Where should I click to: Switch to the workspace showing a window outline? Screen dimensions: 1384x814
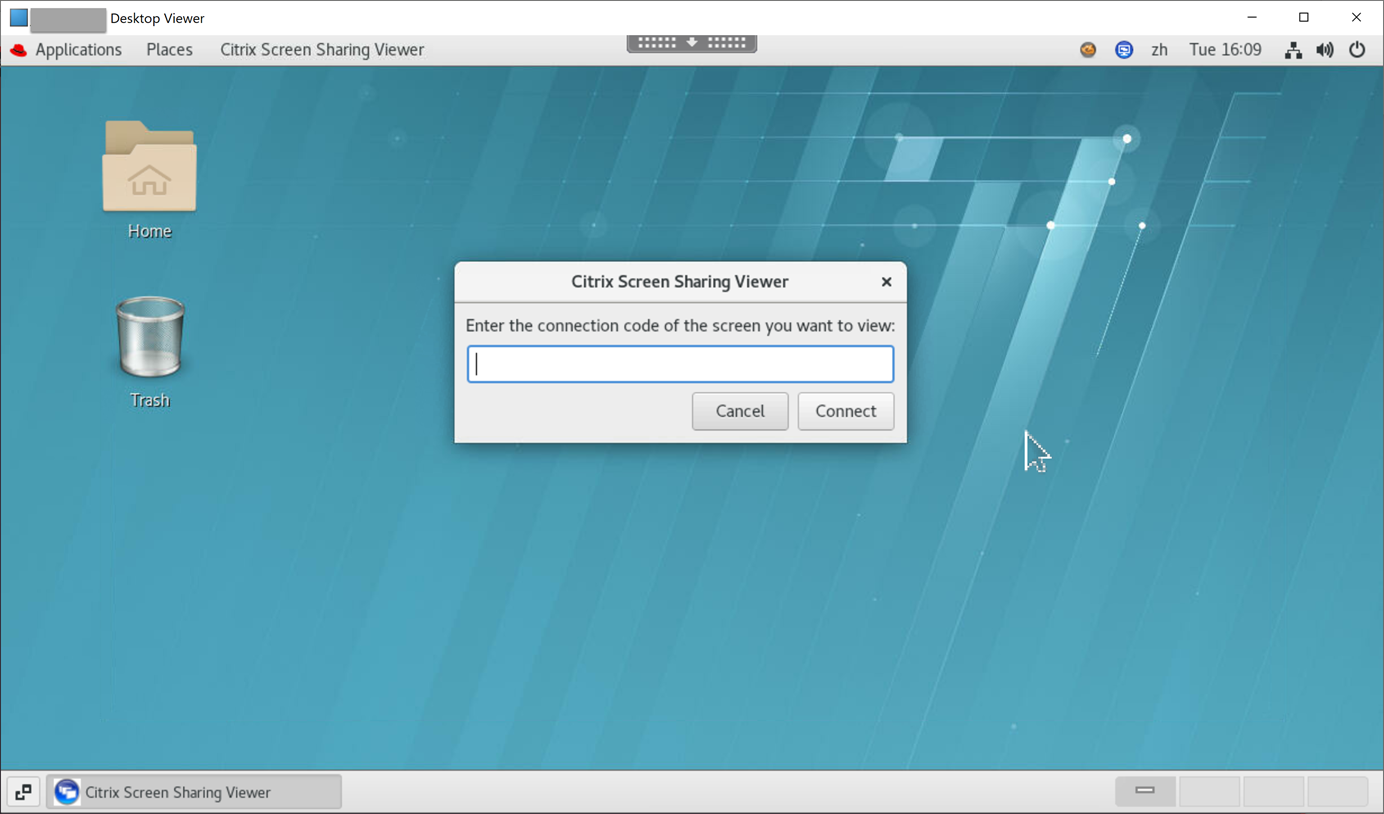(1146, 791)
